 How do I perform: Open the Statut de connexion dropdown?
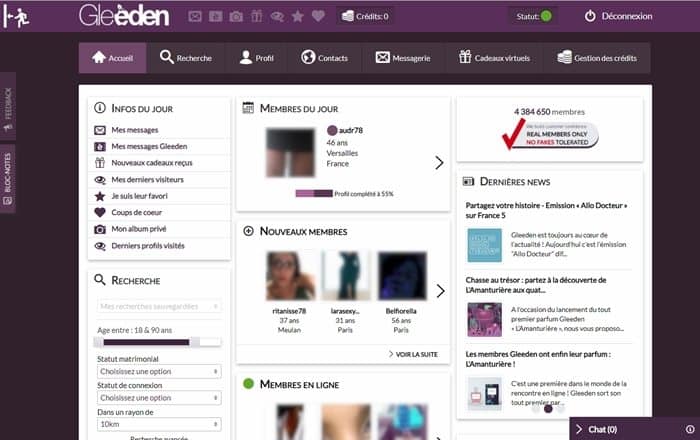(x=159, y=398)
